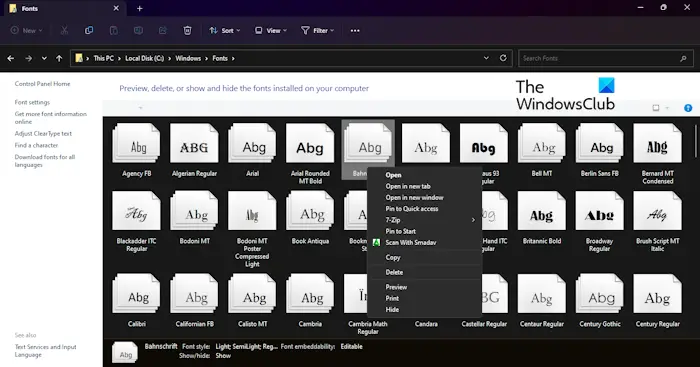This screenshot has height=367, width=700.
Task: Open a new tab with plus button
Action: click(140, 8)
